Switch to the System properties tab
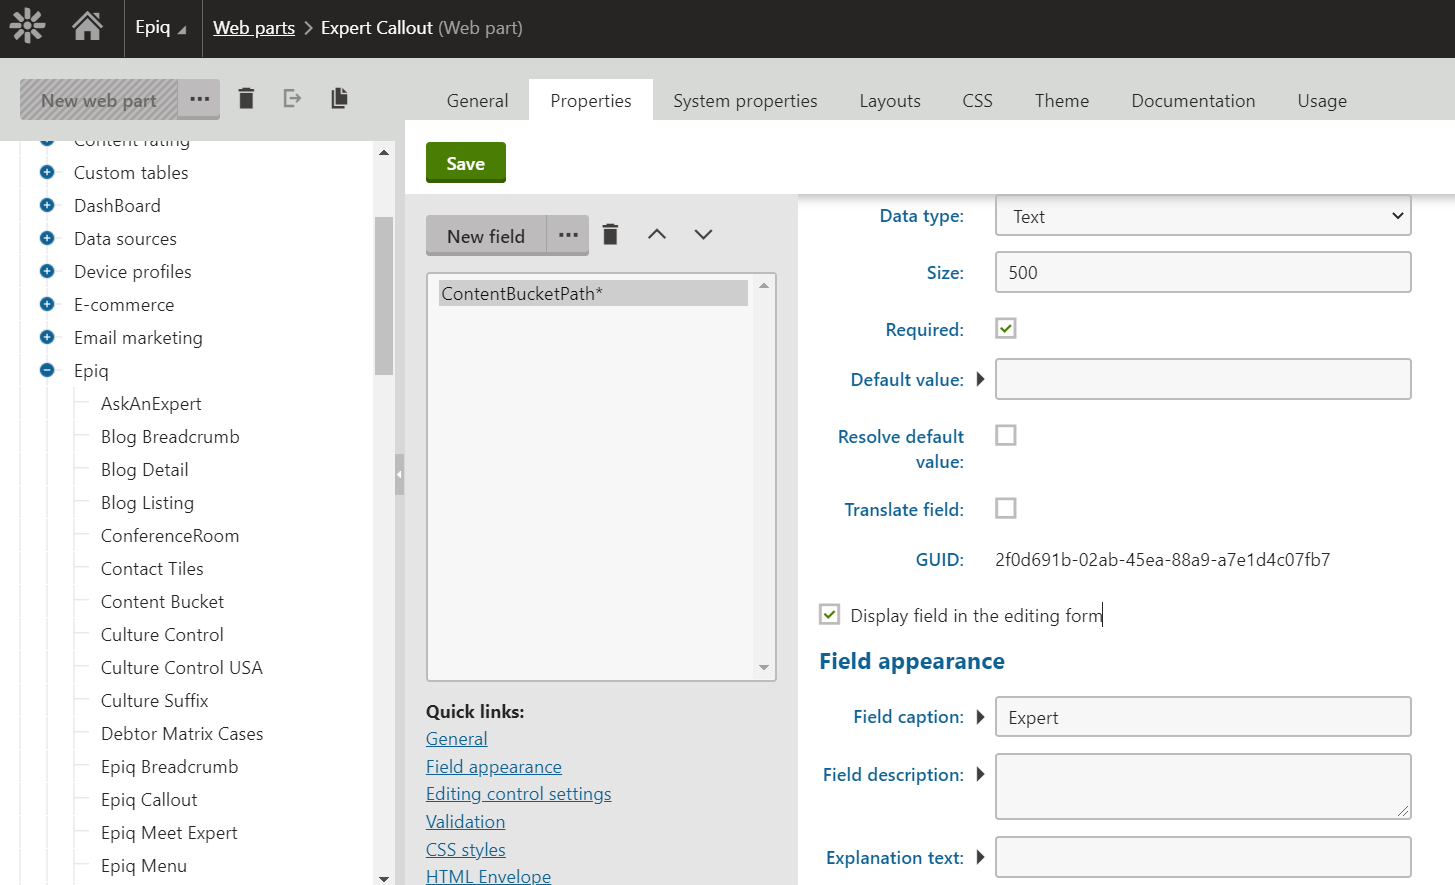The width and height of the screenshot is (1455, 885). pyautogui.click(x=745, y=101)
